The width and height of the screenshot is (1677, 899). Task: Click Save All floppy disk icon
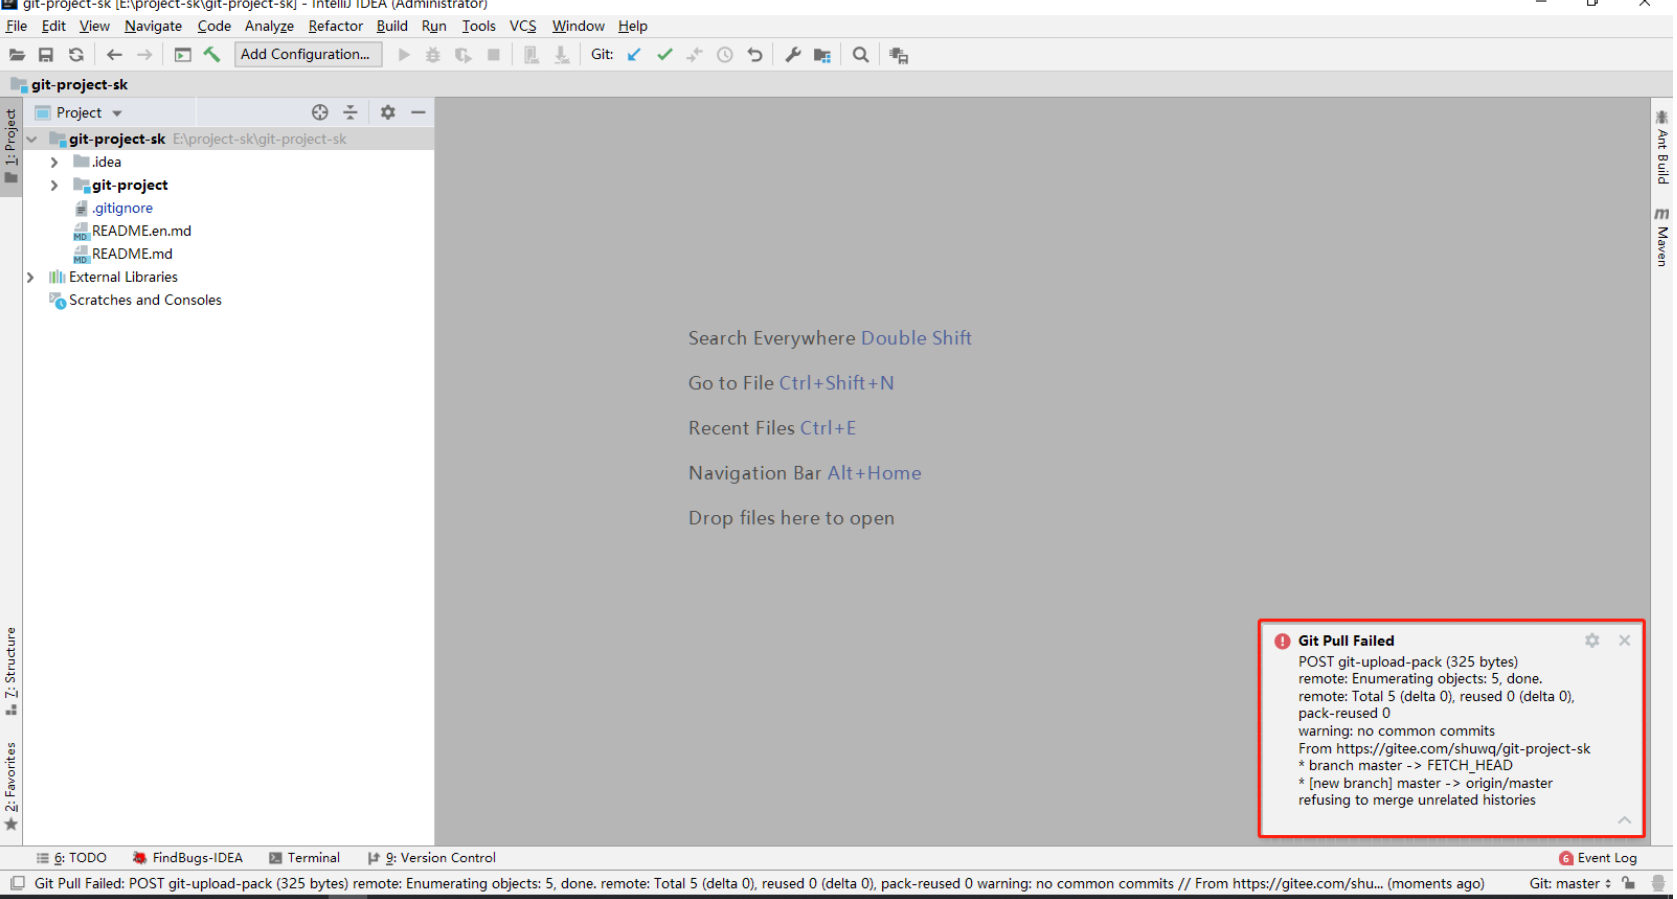pyautogui.click(x=46, y=55)
